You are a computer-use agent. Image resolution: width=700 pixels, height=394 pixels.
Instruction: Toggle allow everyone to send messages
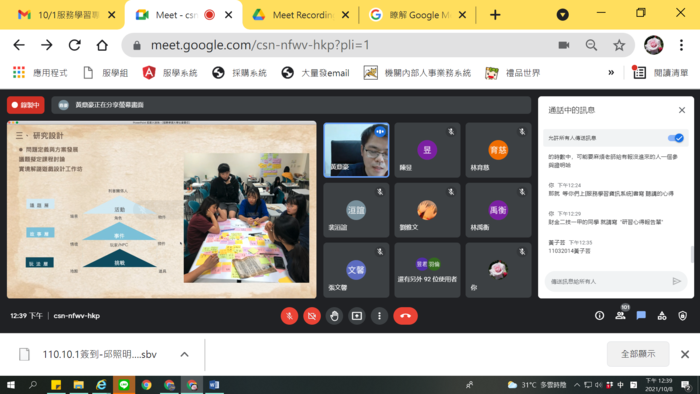(675, 138)
